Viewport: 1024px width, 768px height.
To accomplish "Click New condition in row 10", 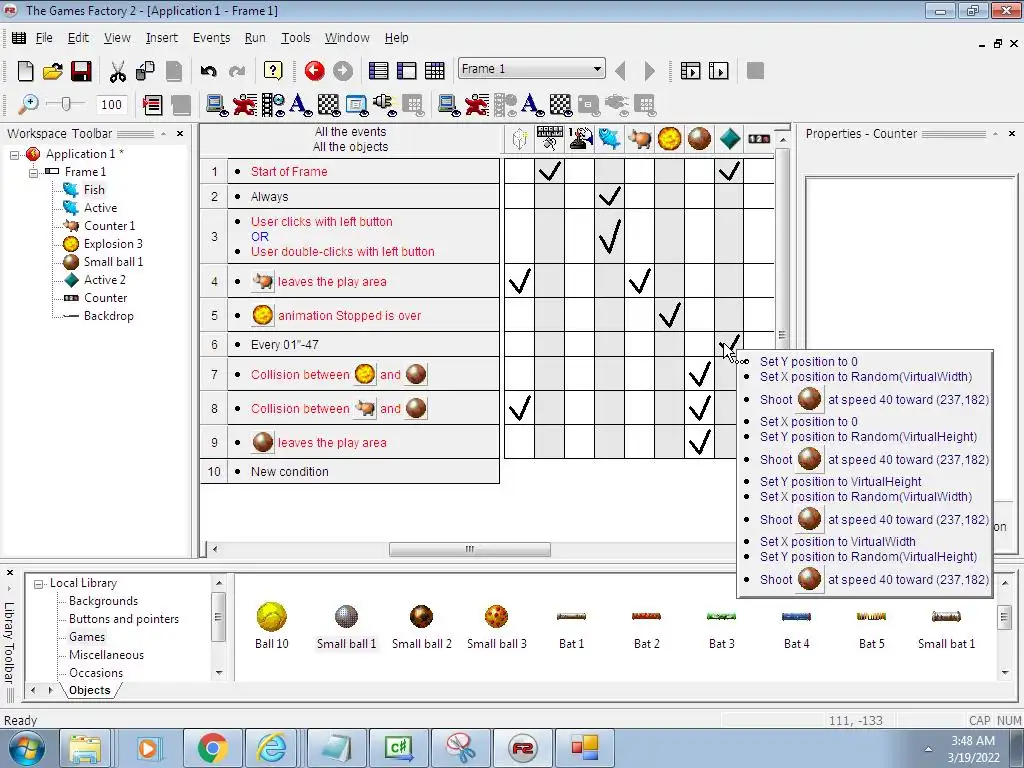I will tap(289, 472).
